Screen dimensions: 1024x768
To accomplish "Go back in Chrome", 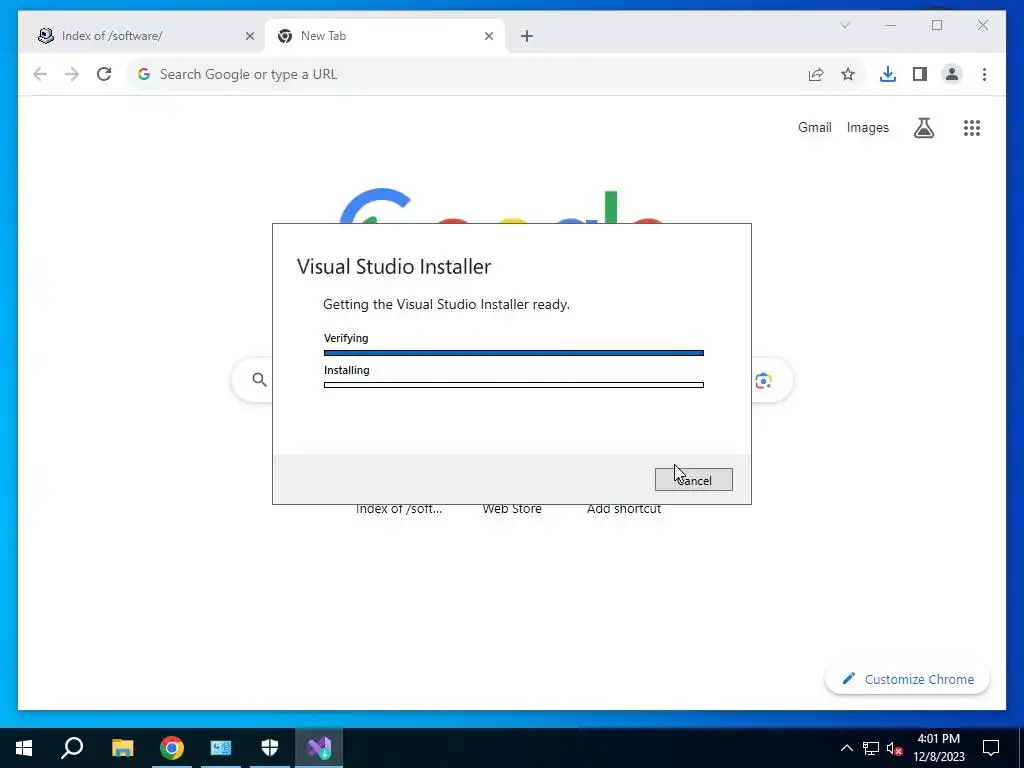I will coord(40,74).
